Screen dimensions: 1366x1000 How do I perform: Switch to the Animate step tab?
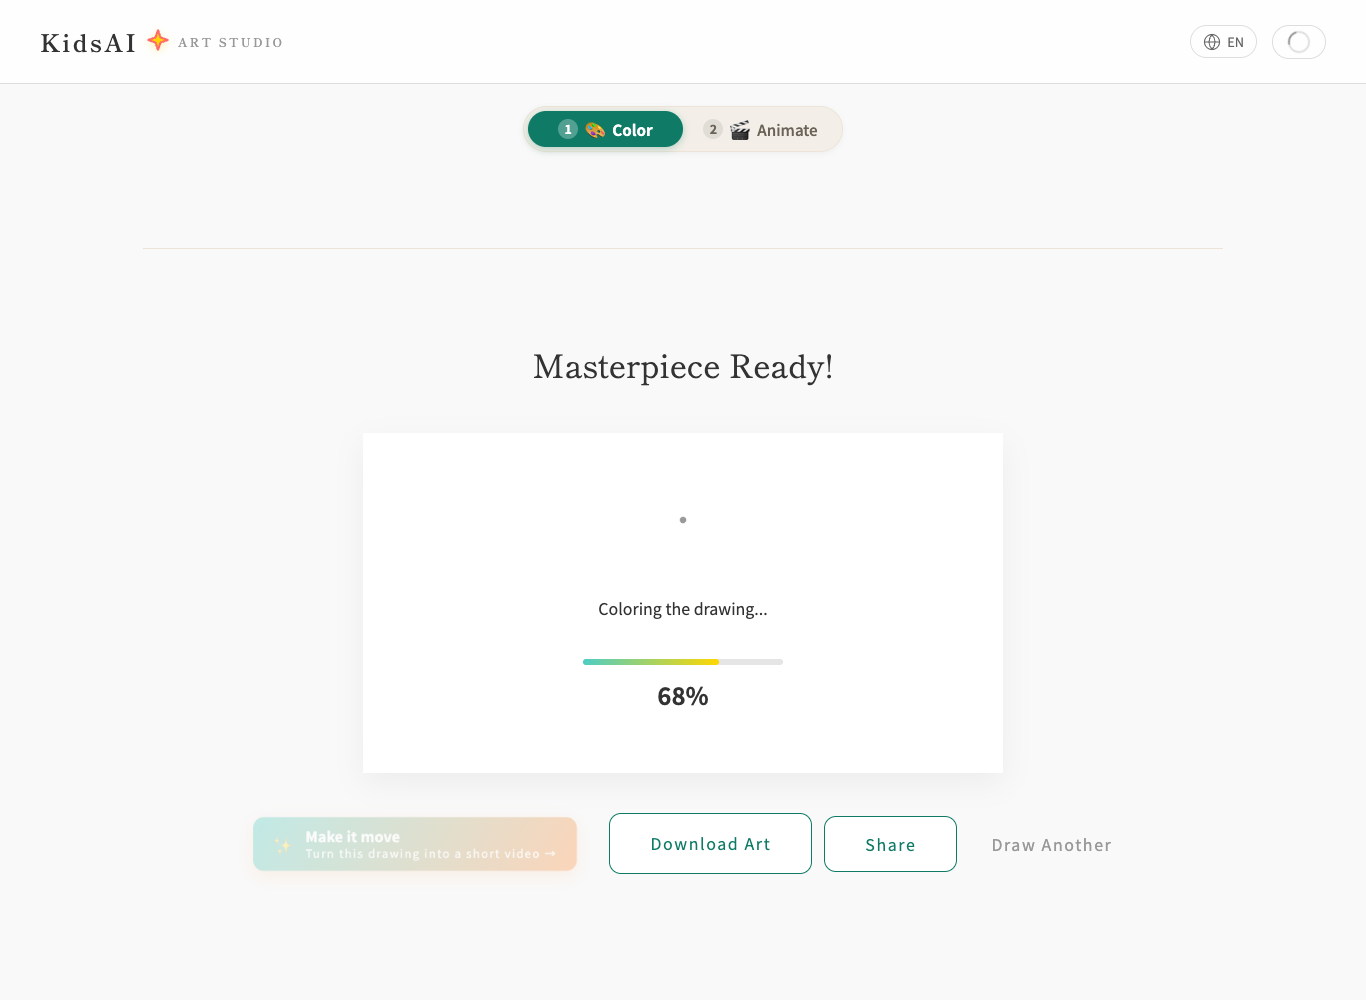click(760, 130)
